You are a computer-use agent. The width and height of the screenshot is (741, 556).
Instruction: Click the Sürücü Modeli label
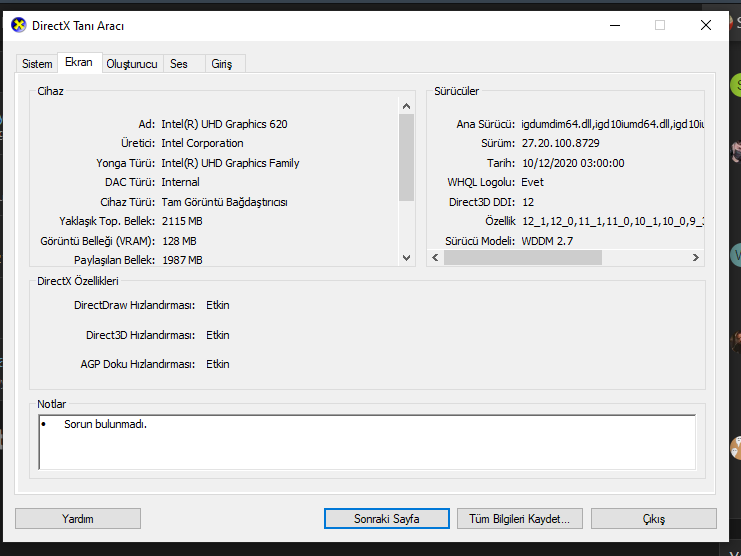click(480, 241)
